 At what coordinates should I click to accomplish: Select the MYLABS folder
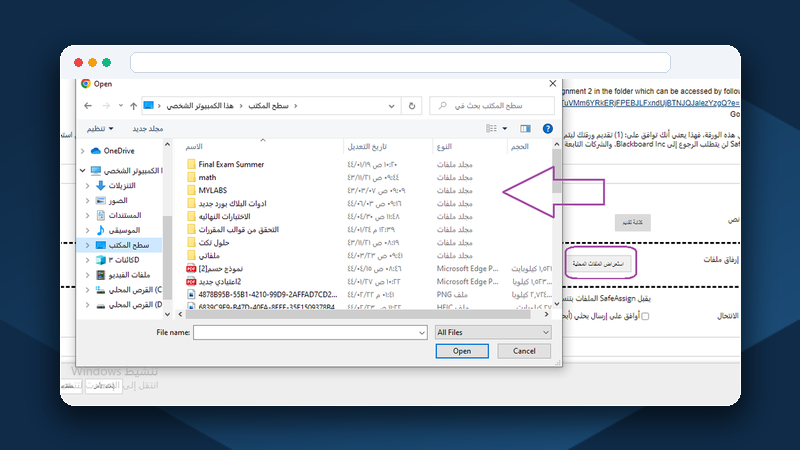point(212,190)
